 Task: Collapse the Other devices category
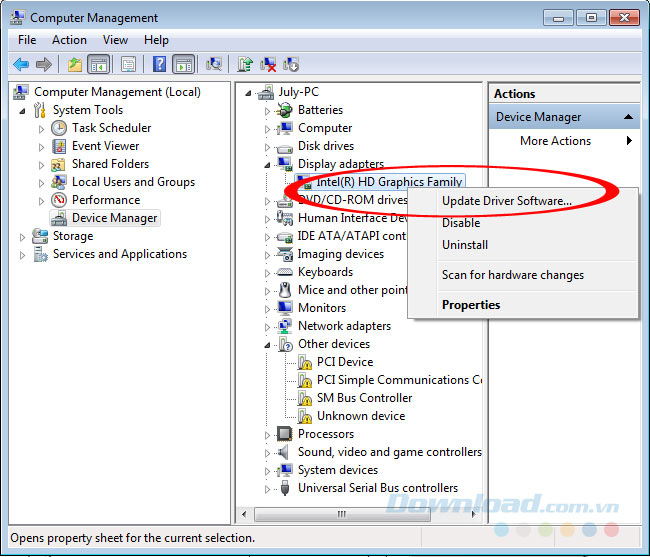click(268, 344)
